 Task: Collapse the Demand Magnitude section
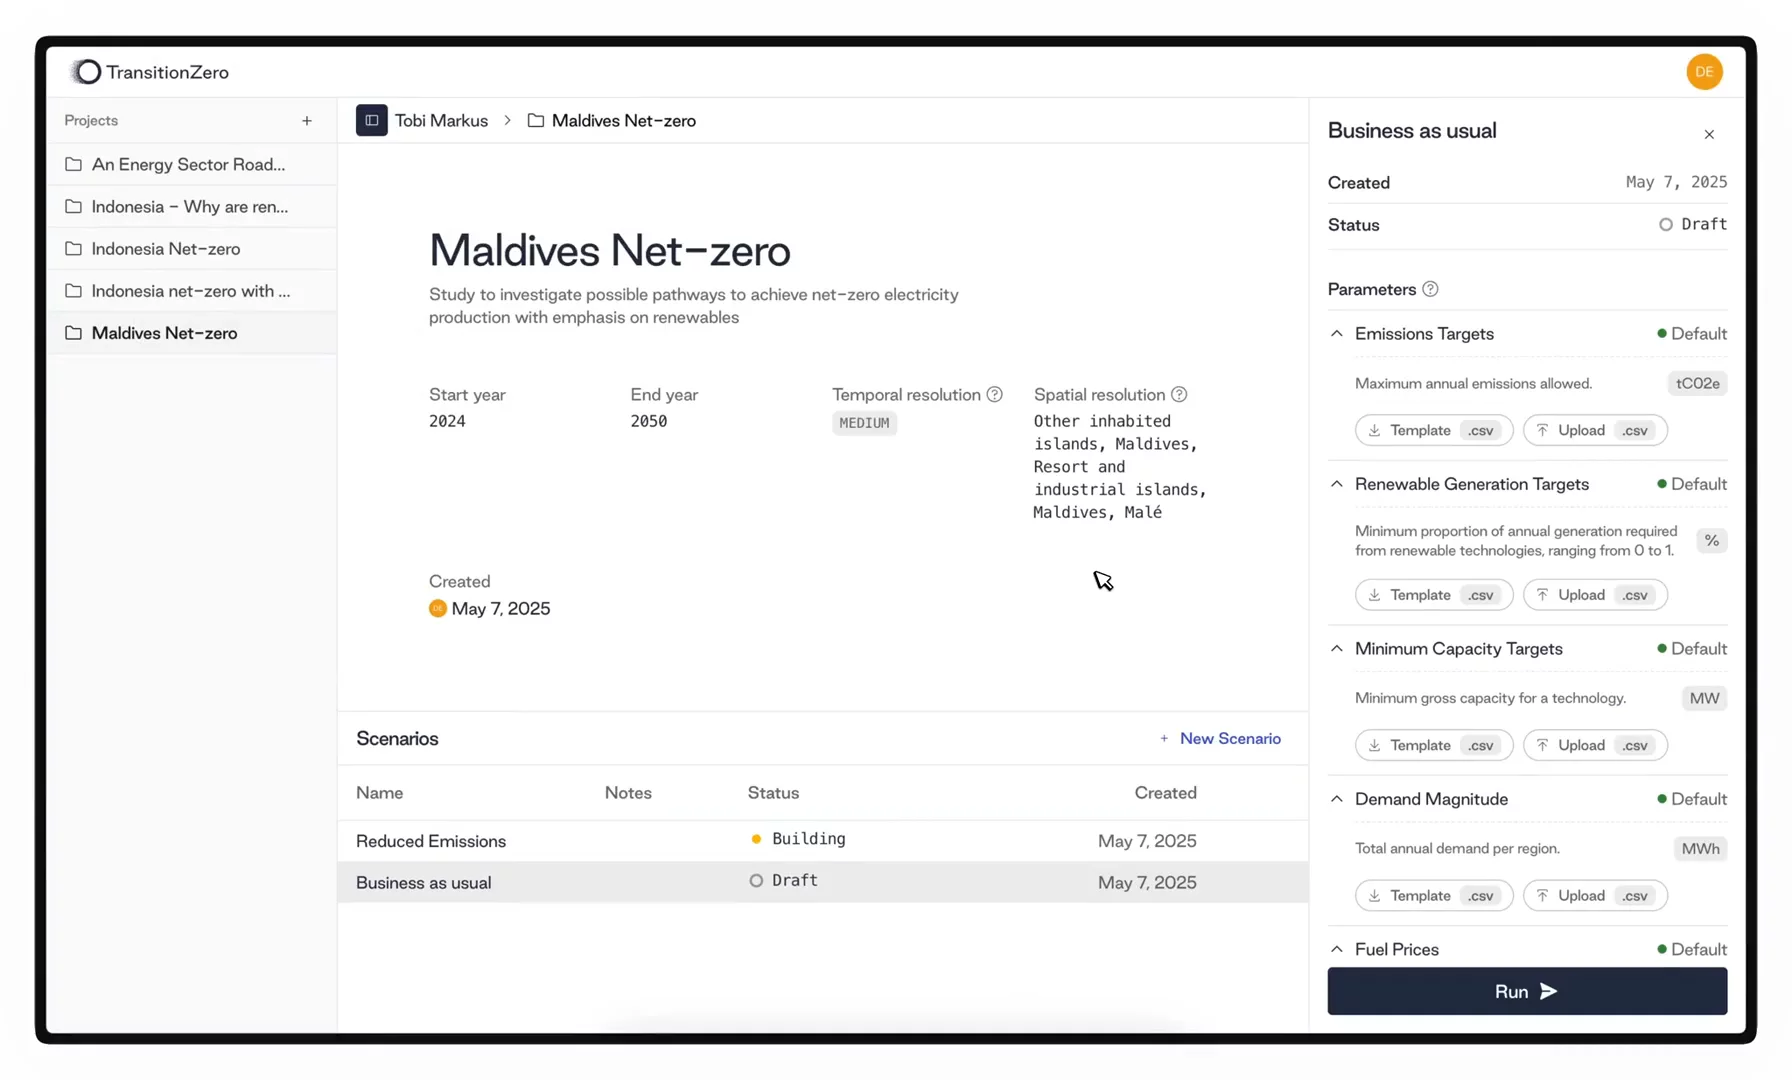pos(1337,799)
